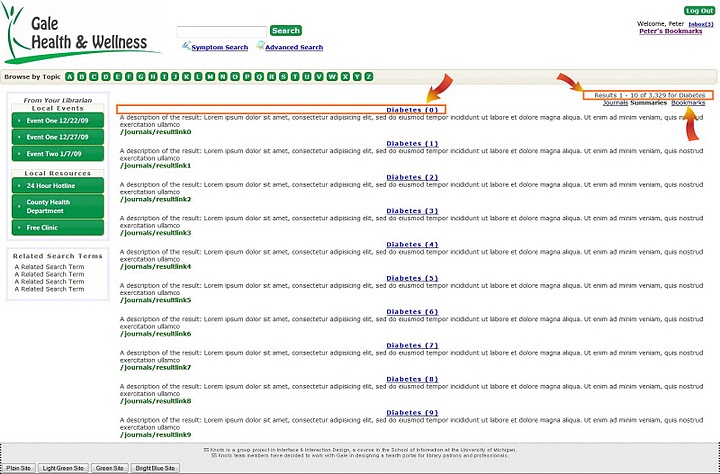Open the Inbox(3) link
Viewport: 720px width, 474px height.
click(x=701, y=23)
